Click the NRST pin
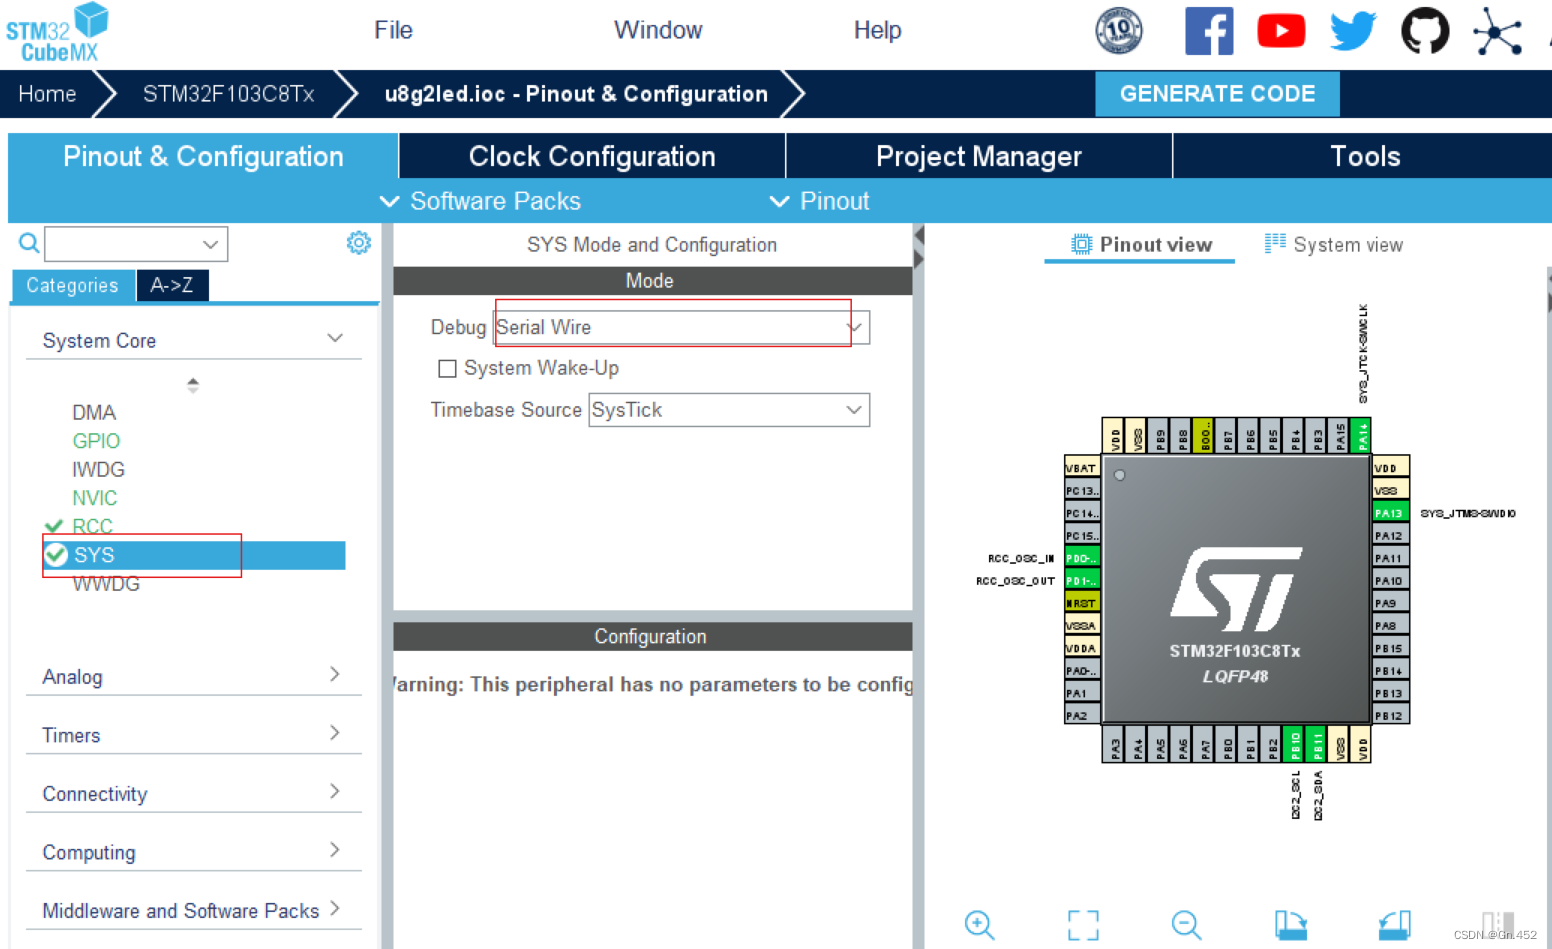Viewport: 1552px width, 949px height. (x=1082, y=603)
